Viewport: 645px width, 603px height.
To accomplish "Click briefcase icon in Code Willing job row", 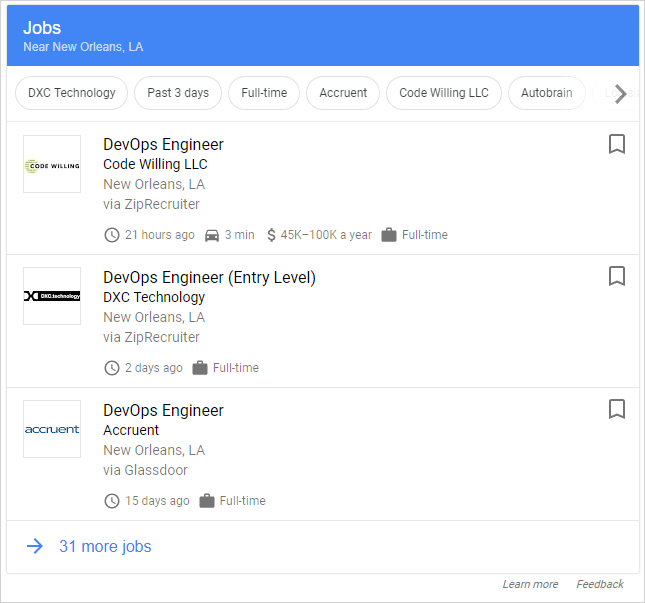I will [x=389, y=235].
